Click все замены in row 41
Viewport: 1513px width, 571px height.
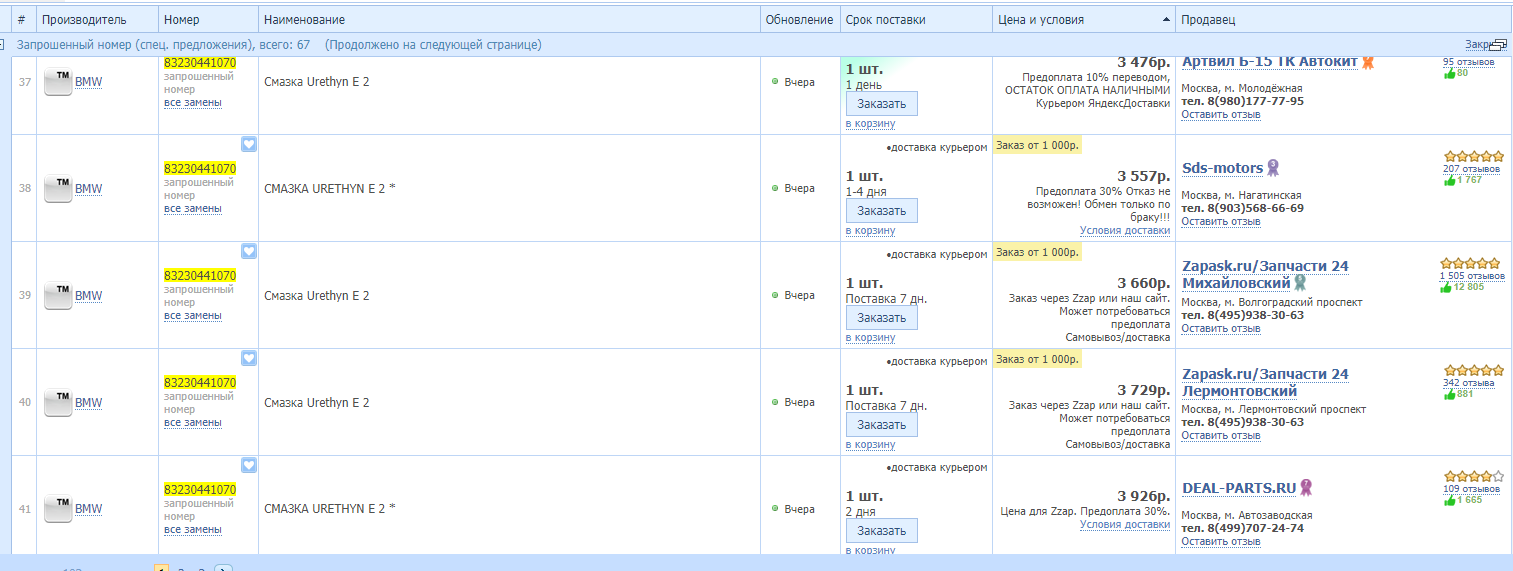[x=193, y=529]
